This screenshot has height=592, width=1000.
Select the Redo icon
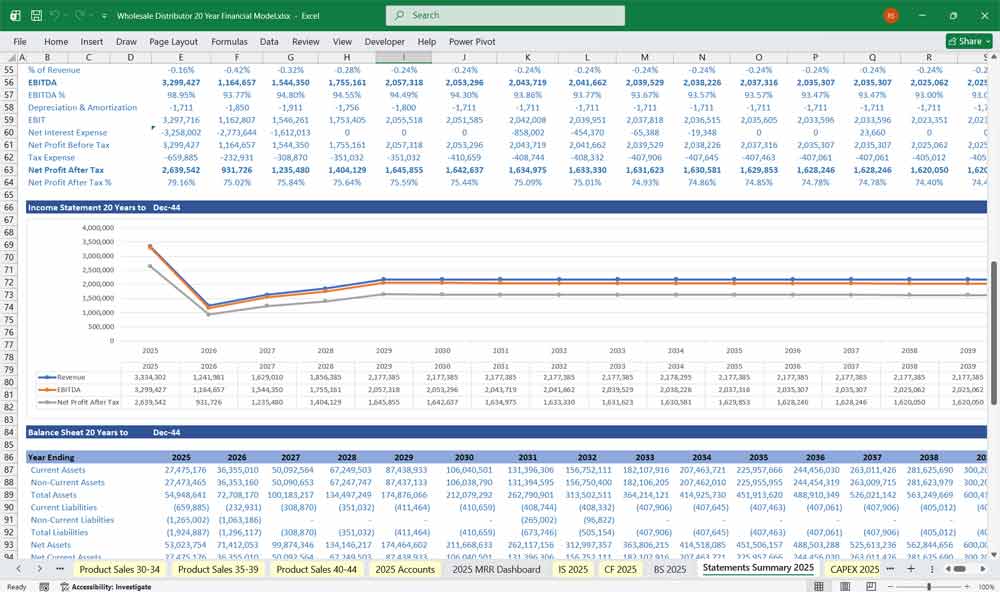point(76,16)
